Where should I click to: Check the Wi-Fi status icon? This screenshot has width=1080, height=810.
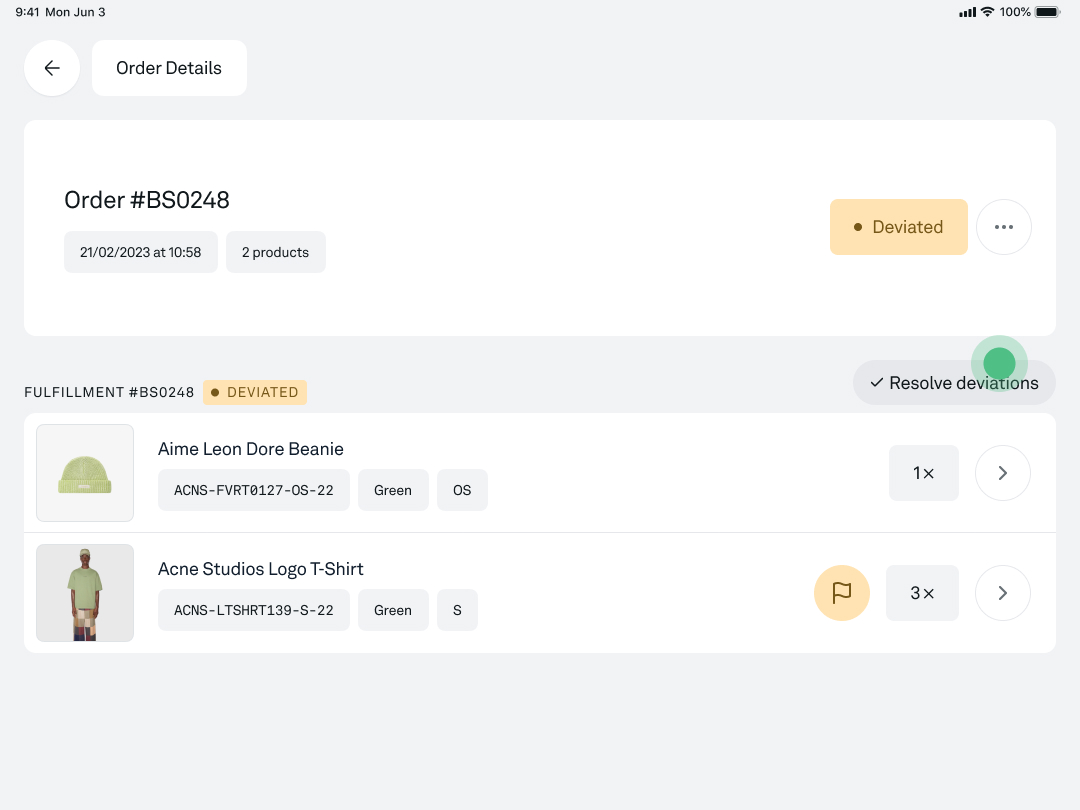pyautogui.click(x=987, y=12)
